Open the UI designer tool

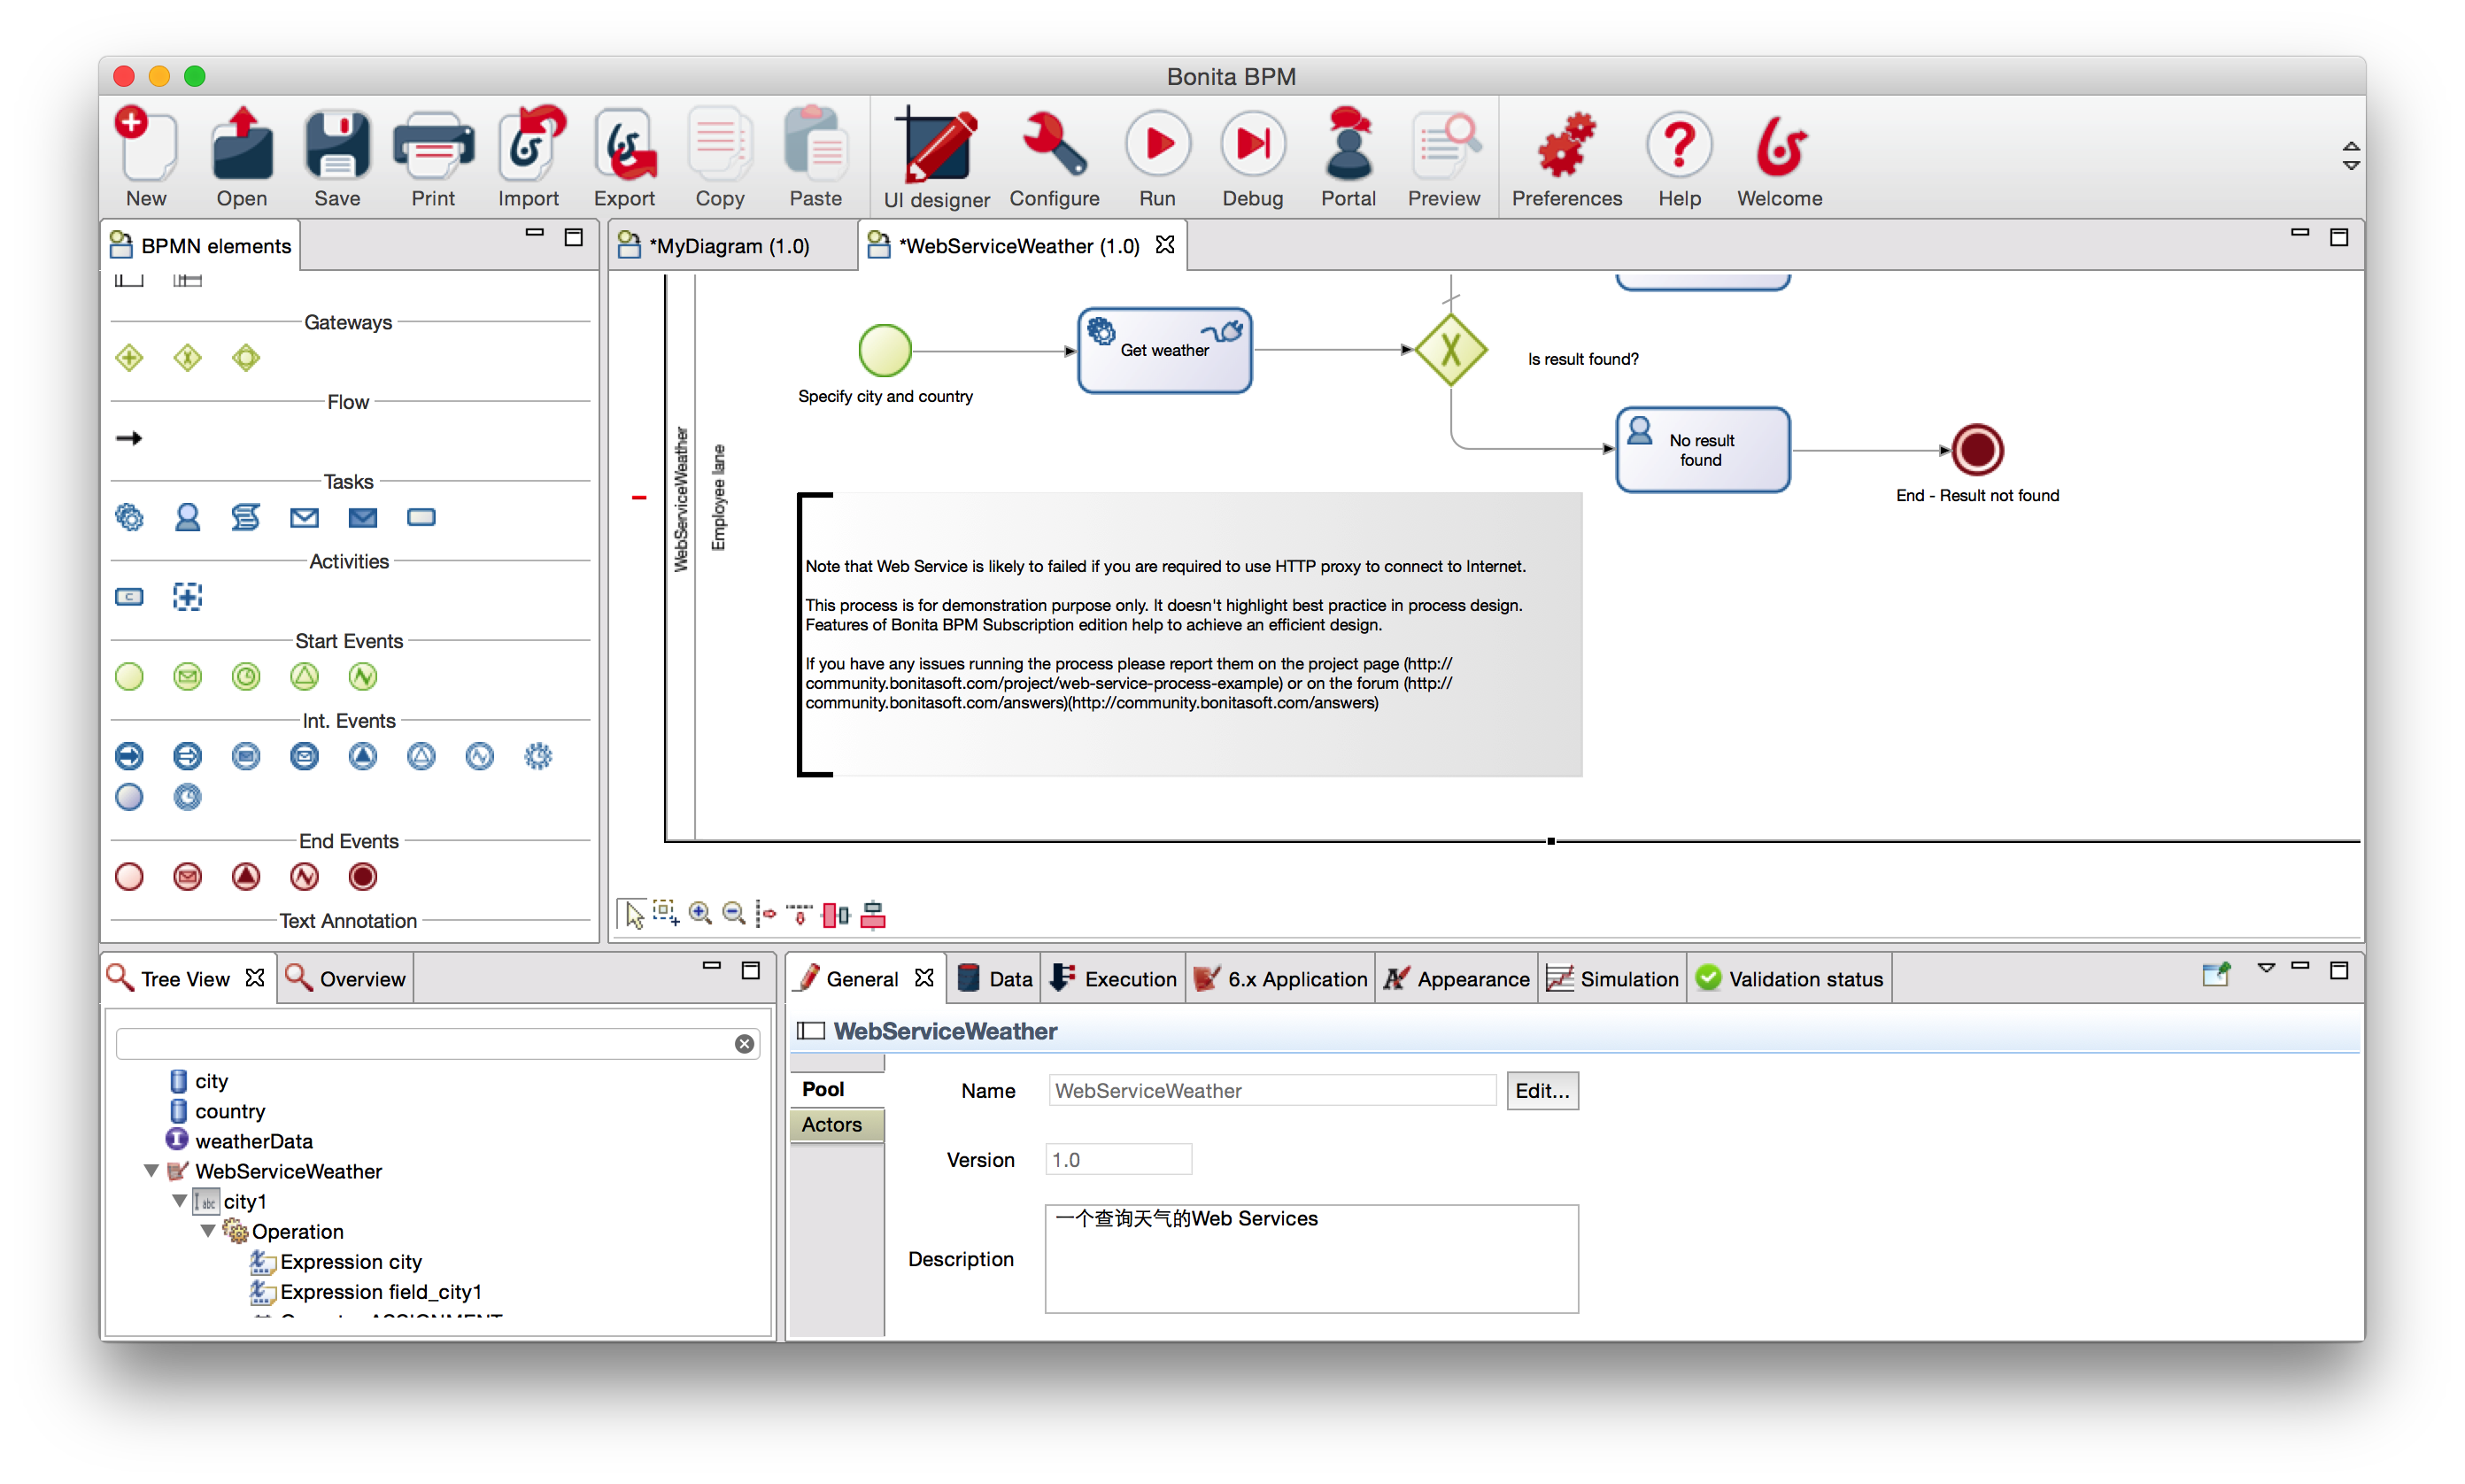click(936, 158)
